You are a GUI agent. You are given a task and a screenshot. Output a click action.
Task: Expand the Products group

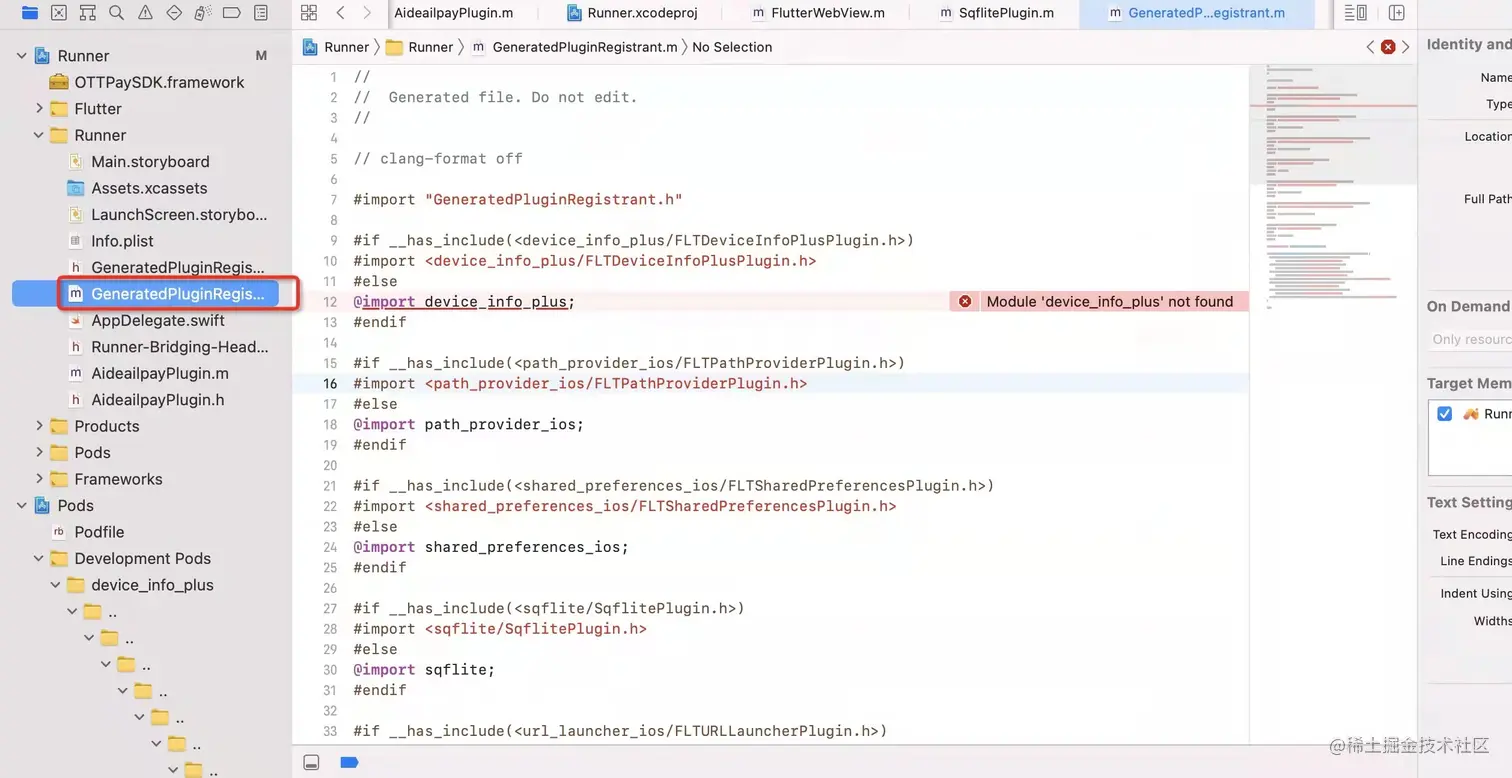pyautogui.click(x=39, y=426)
